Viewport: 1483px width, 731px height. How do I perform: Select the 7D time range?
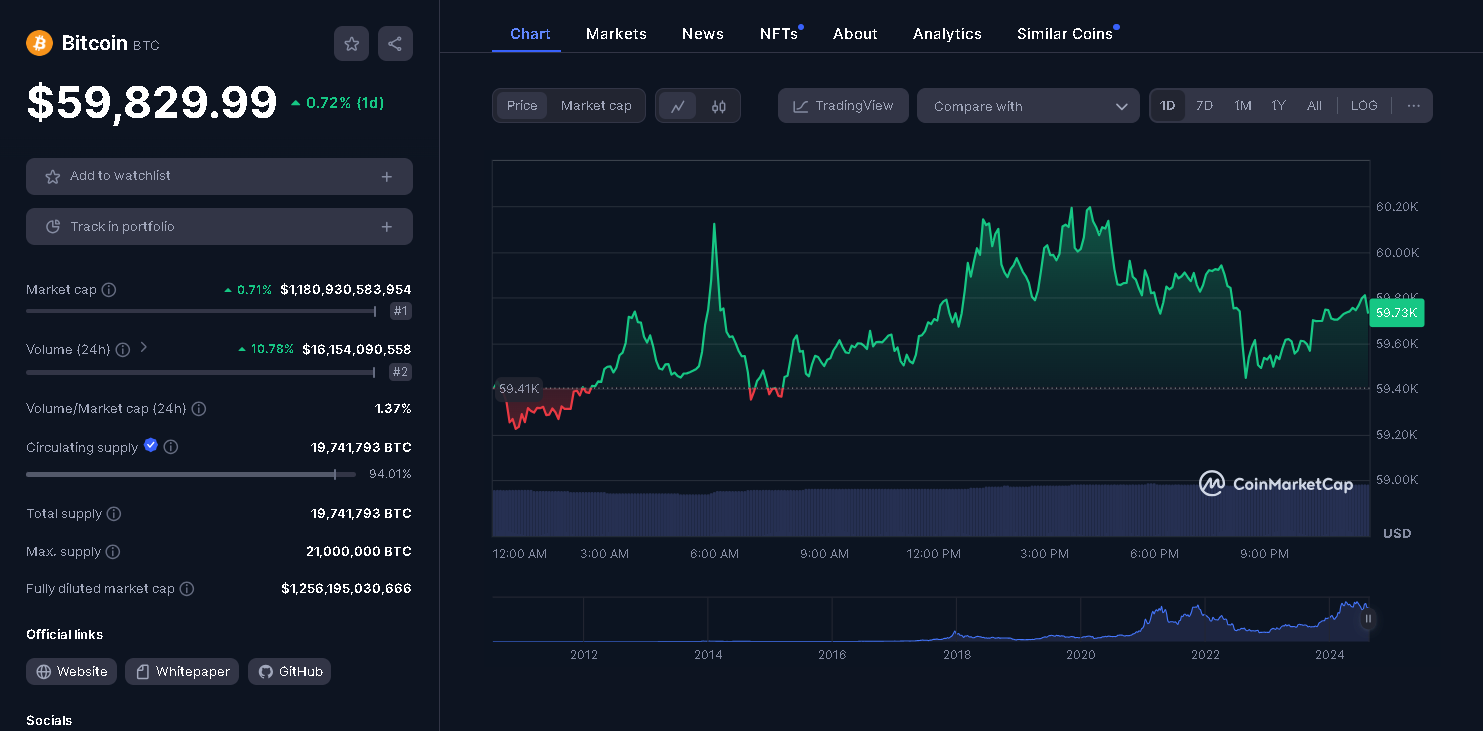click(x=1205, y=106)
